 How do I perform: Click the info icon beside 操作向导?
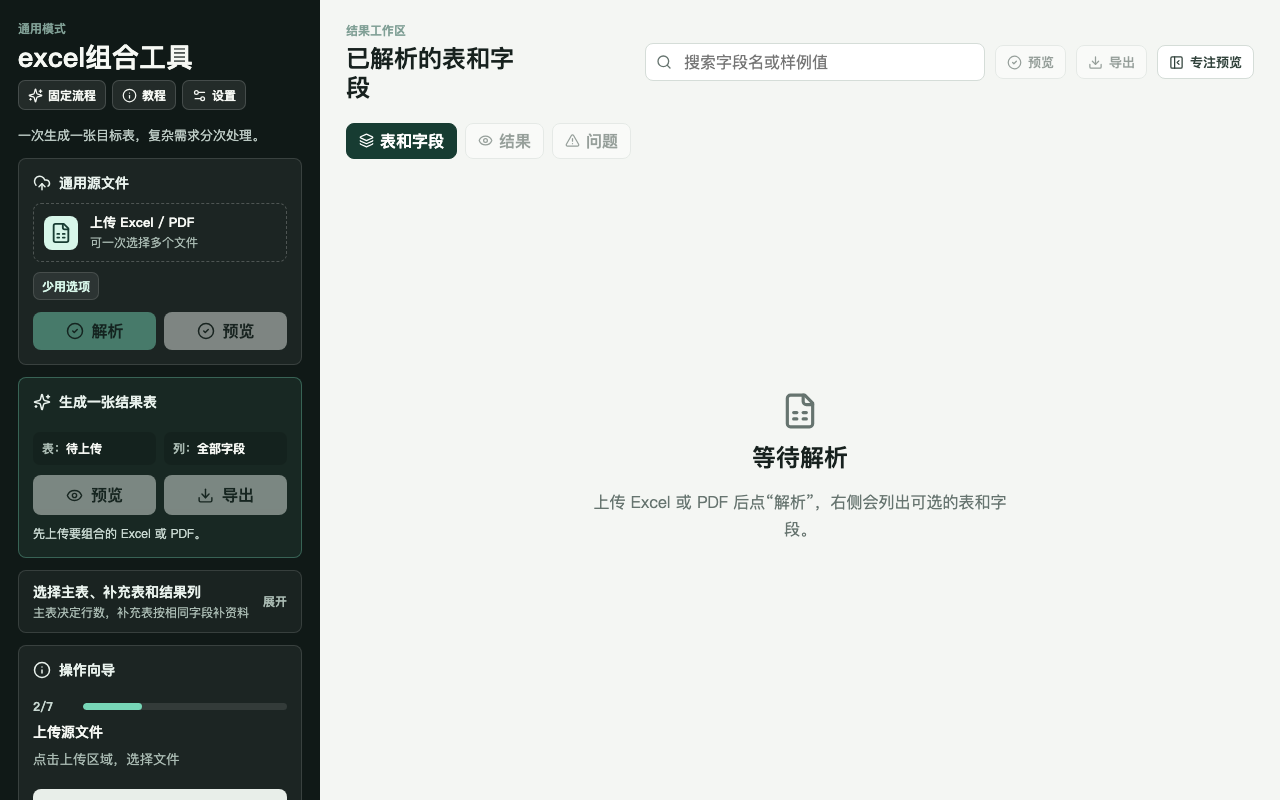42,670
